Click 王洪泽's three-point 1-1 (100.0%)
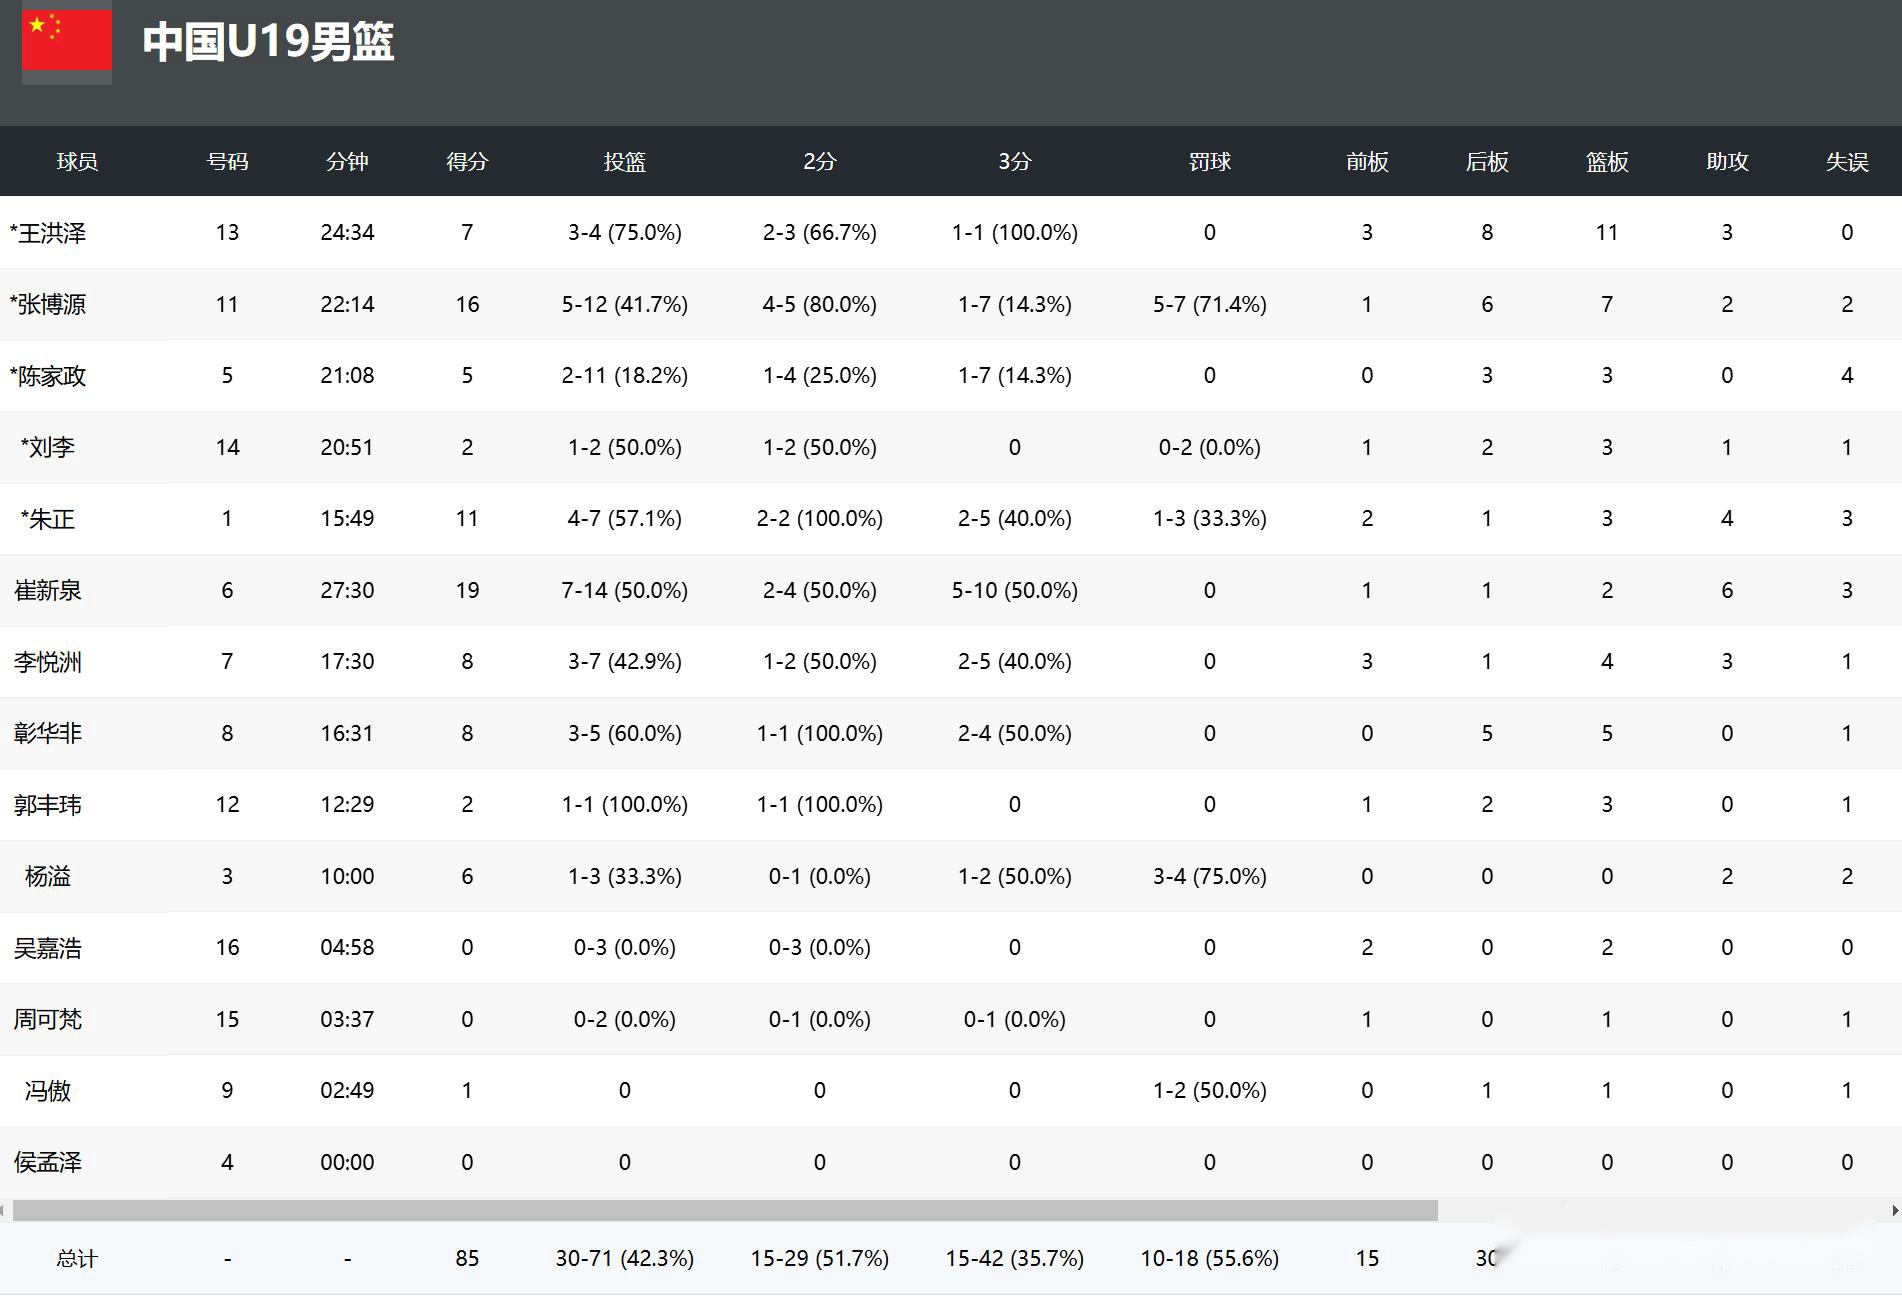This screenshot has height=1296, width=1902. pos(1015,232)
